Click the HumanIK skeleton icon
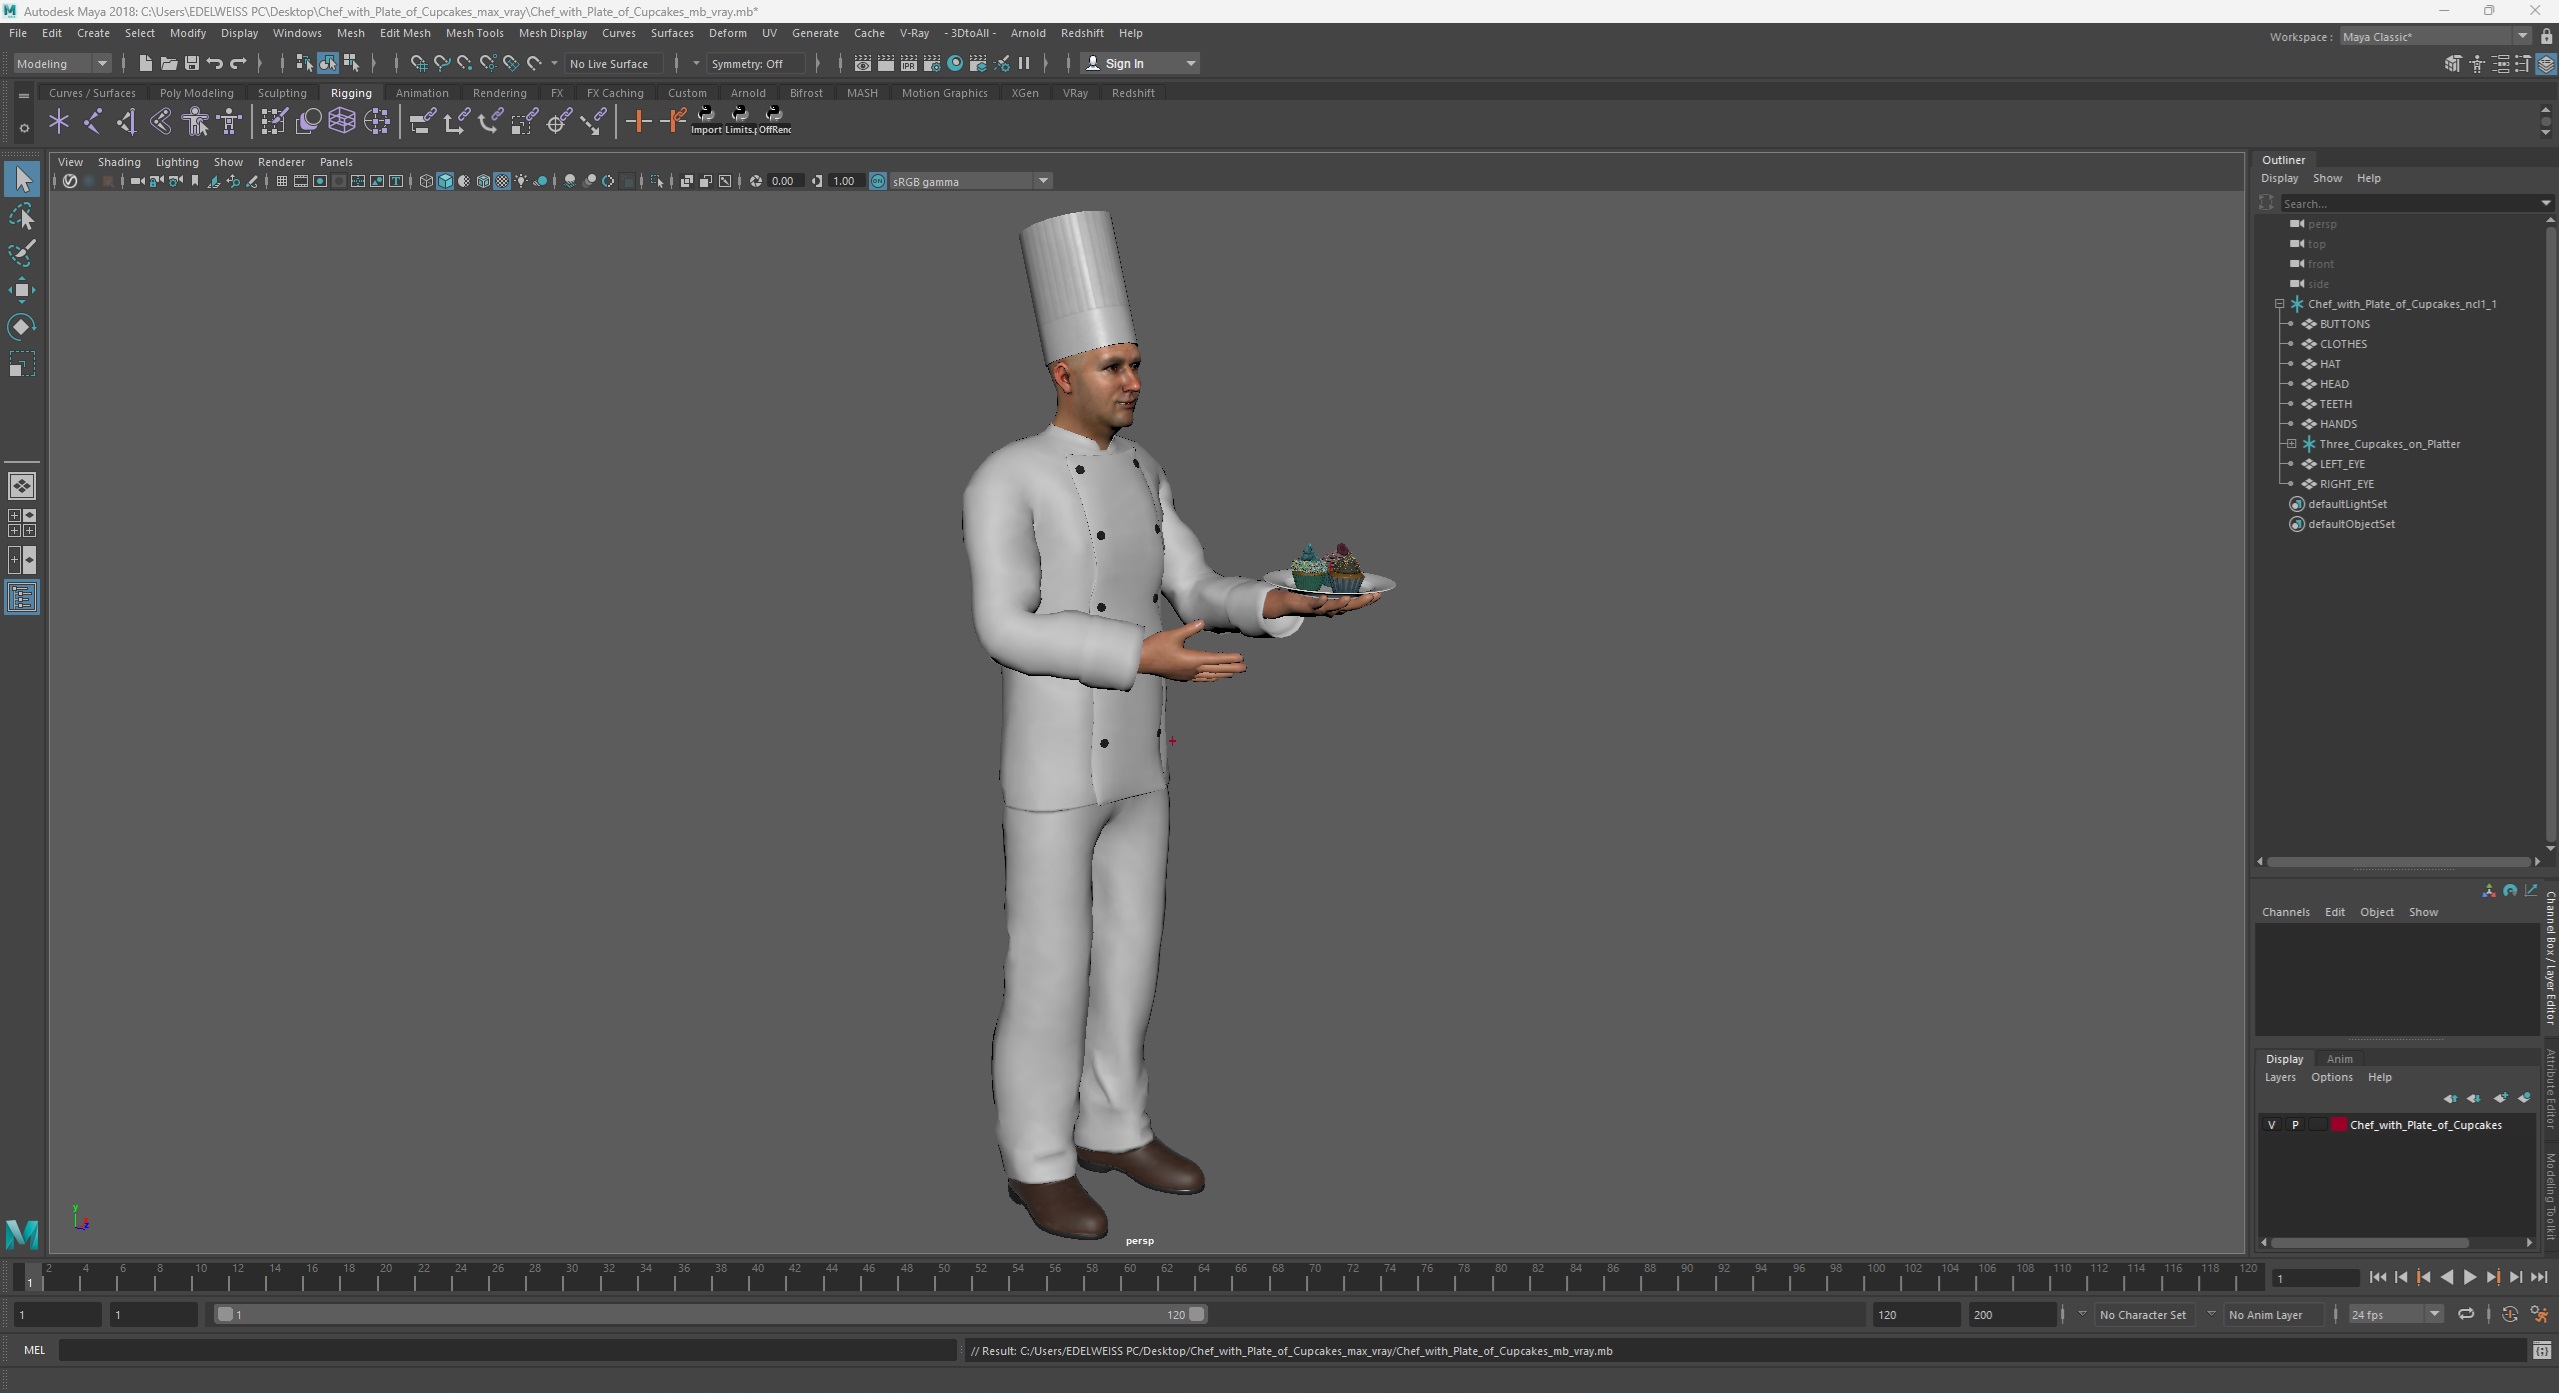 230,122
